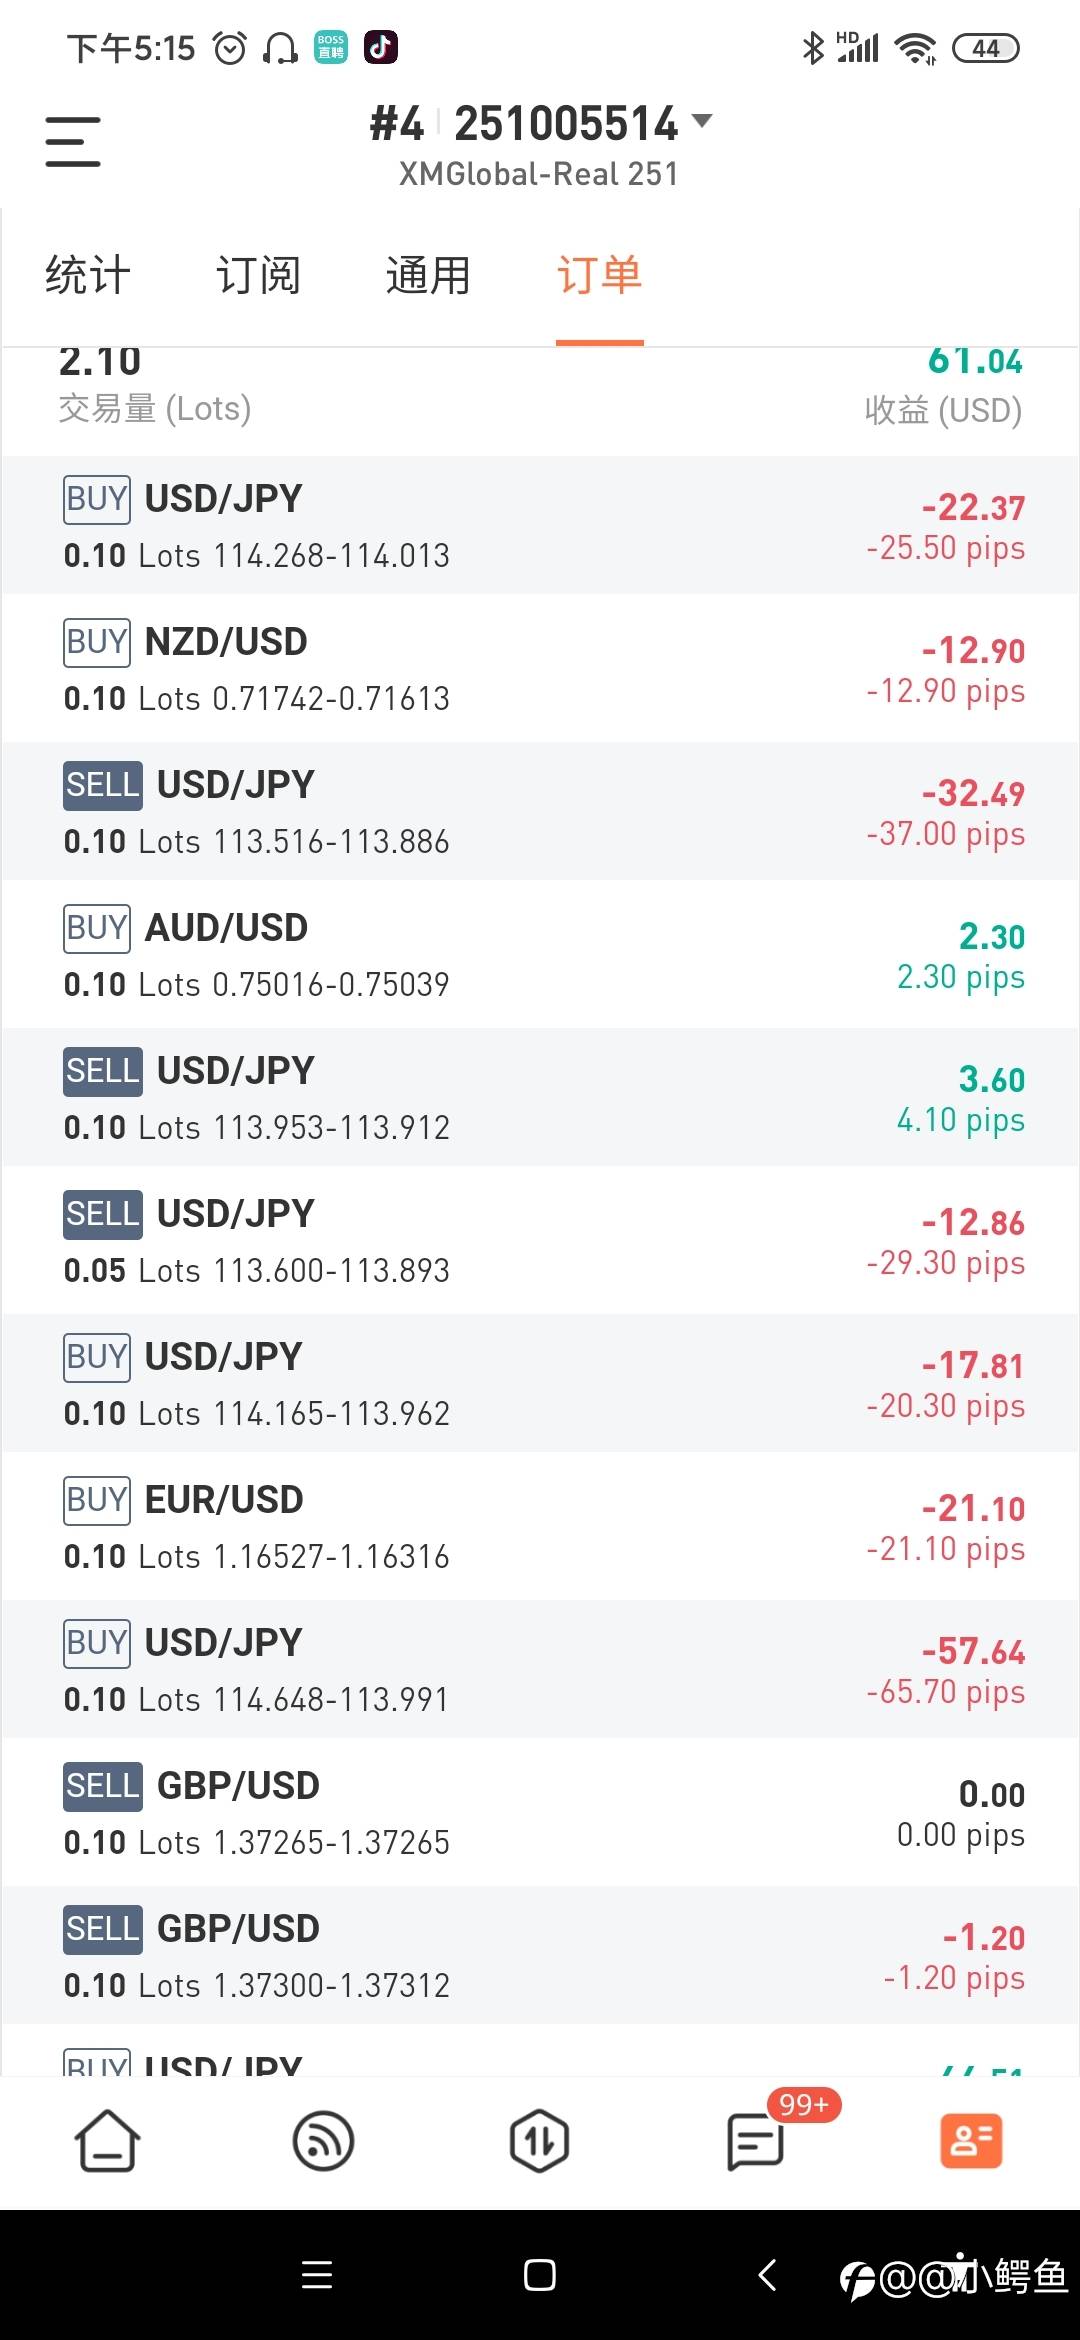Select the orange profile card icon
The height and width of the screenshot is (2340, 1080).
point(971,2140)
